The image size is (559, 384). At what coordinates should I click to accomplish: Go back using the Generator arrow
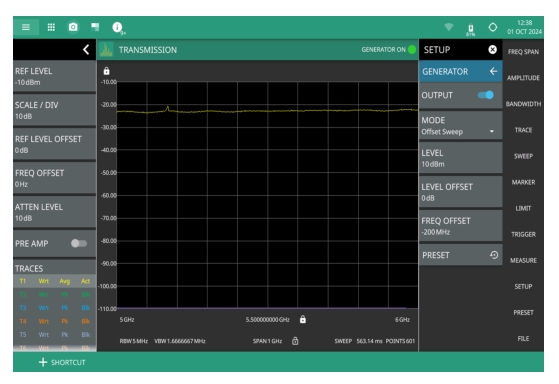pyautogui.click(x=493, y=71)
